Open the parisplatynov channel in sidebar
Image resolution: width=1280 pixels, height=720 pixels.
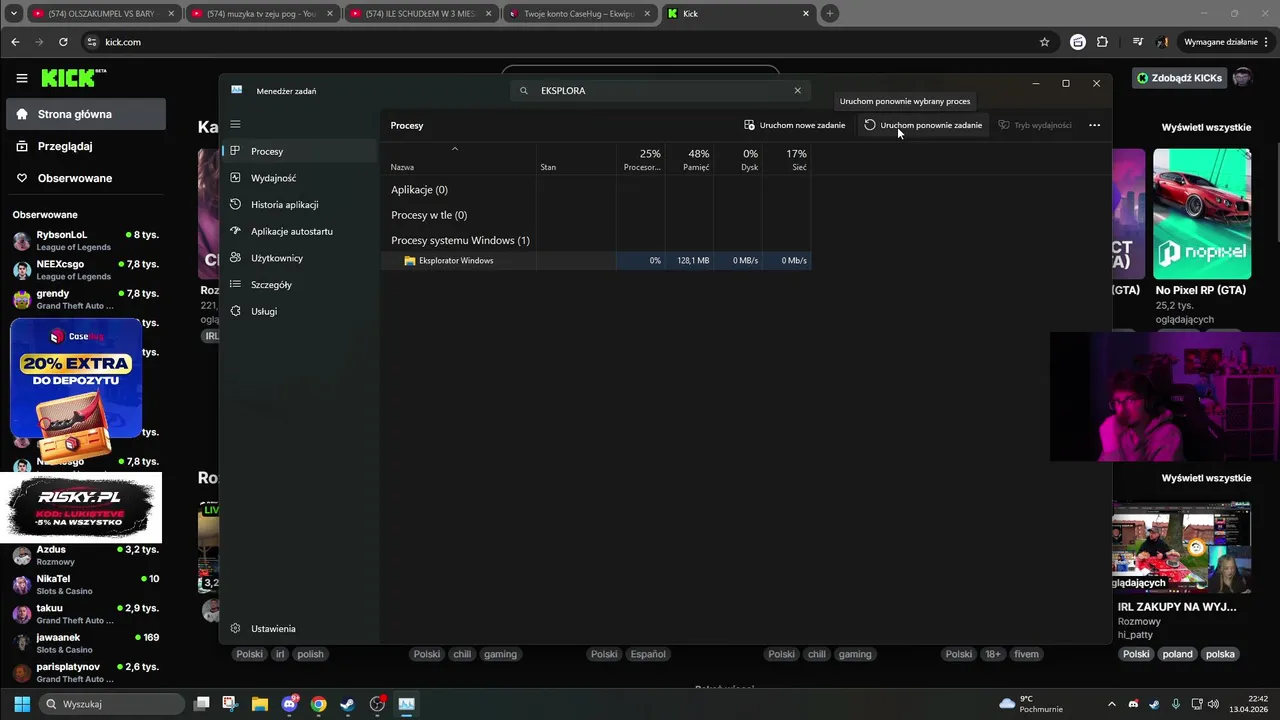click(86, 672)
